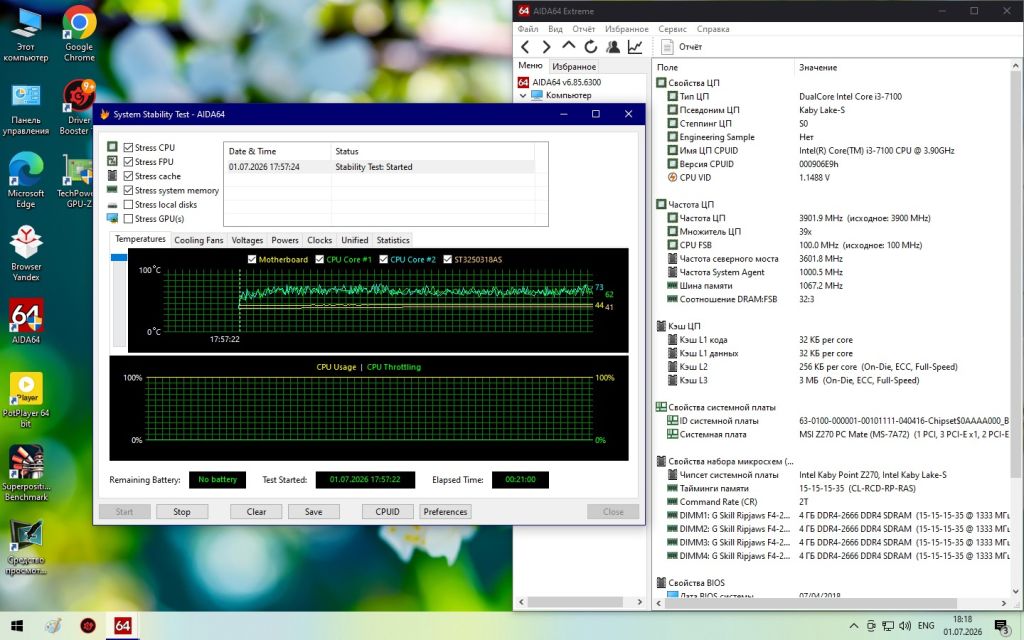Screen dimensions: 1024x640
Task: Open the graph chart icon in AIDA64 toolbar
Action: [635, 46]
